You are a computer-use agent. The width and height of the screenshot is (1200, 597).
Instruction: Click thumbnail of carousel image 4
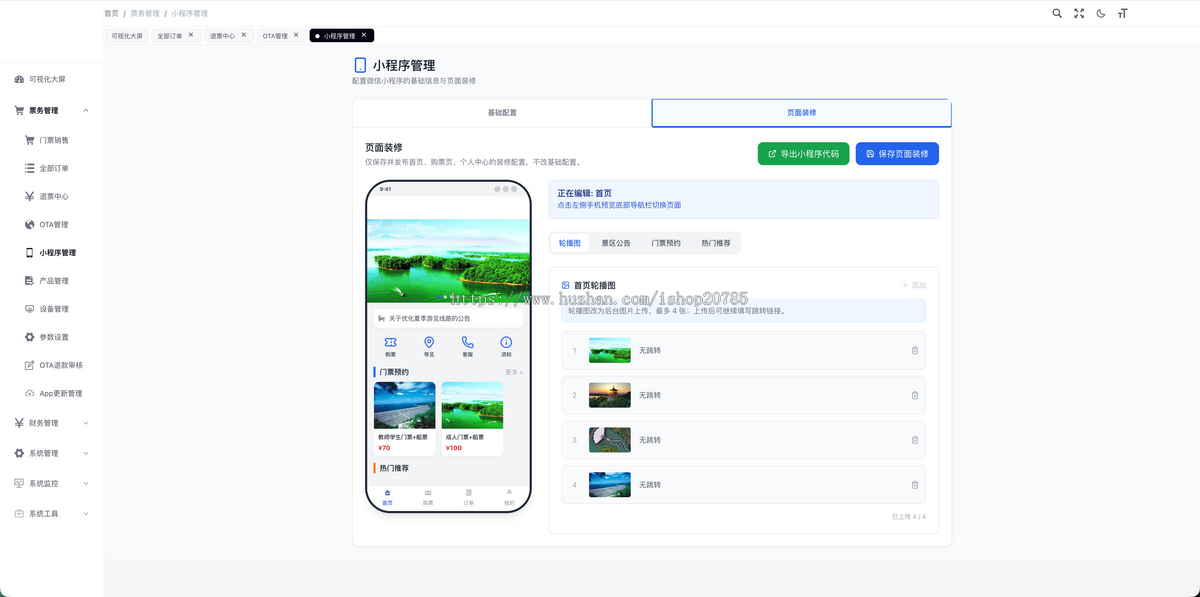[x=610, y=485]
